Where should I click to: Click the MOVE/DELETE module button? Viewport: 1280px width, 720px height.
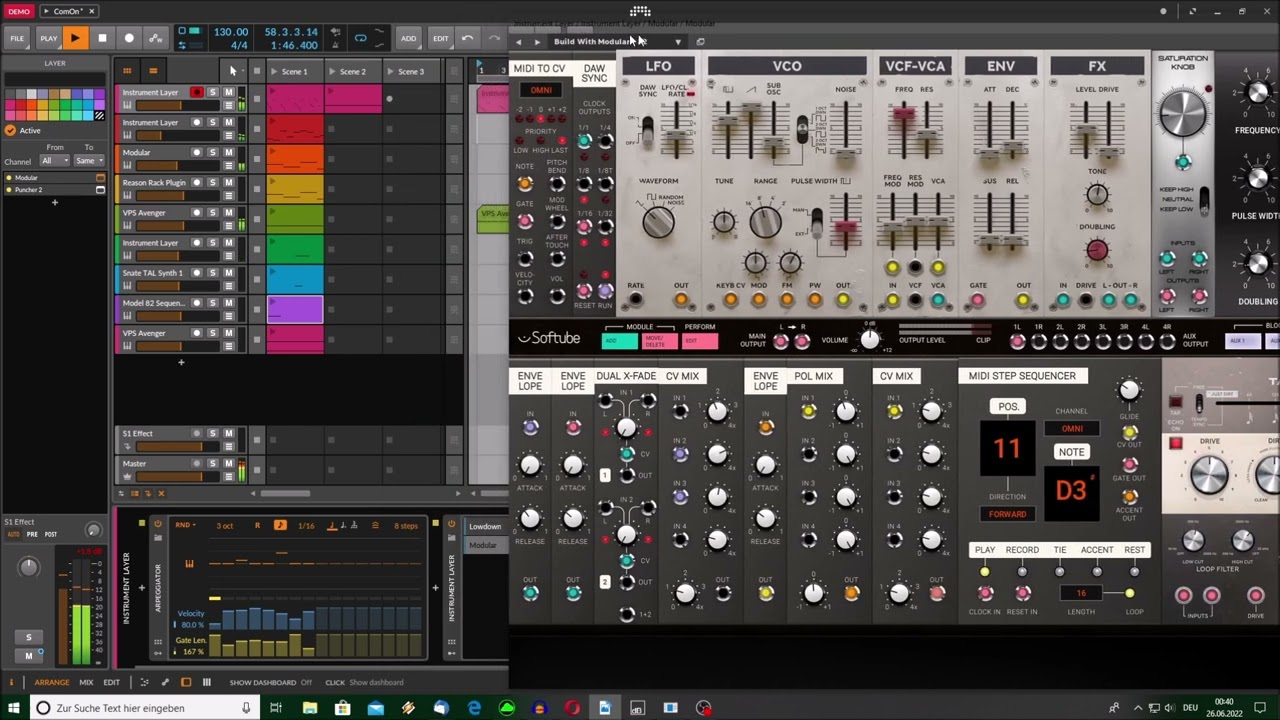coord(659,341)
